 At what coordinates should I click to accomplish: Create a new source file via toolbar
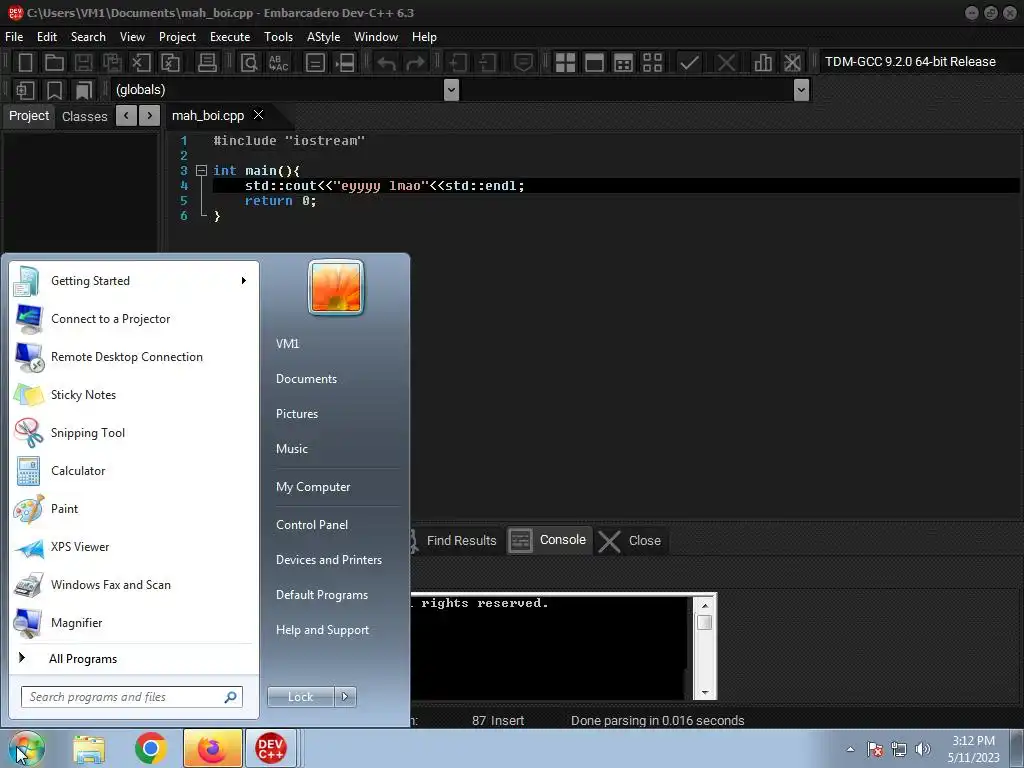[25, 63]
